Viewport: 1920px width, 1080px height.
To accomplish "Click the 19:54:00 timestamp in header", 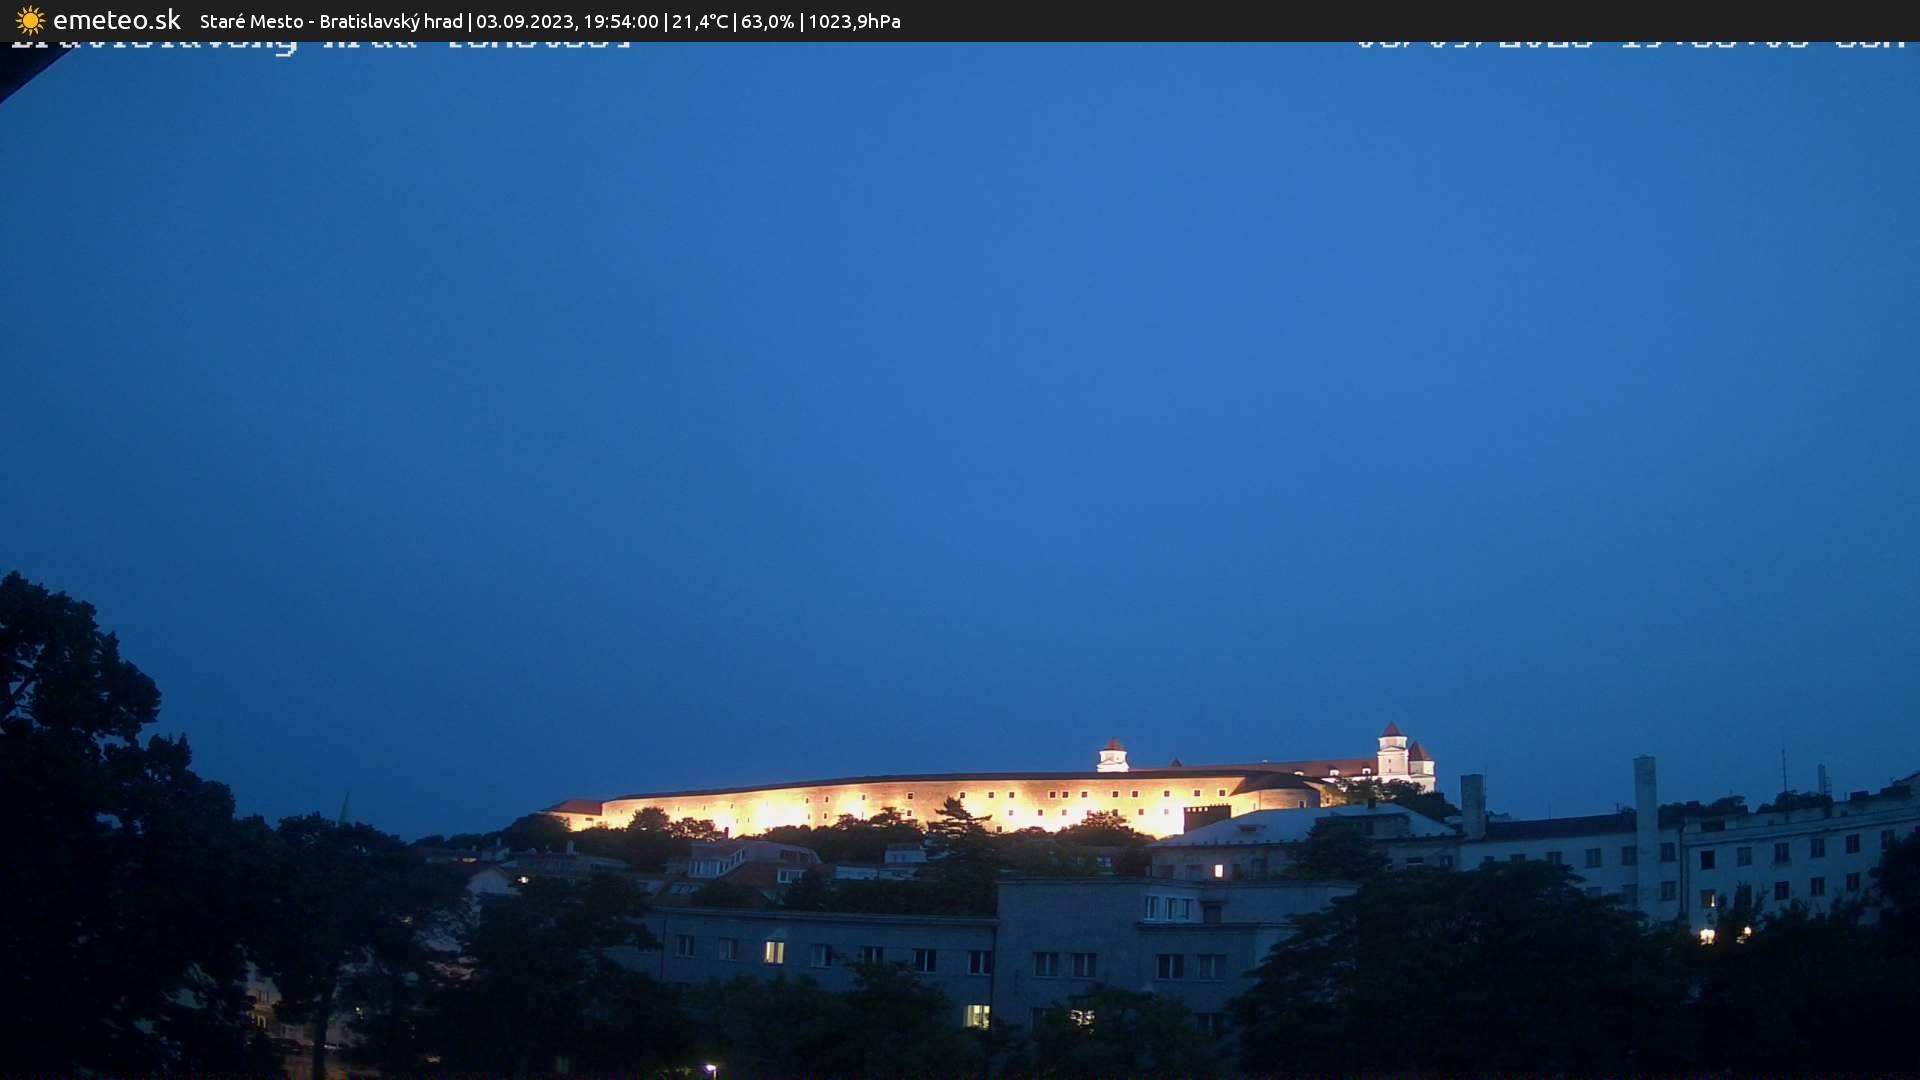I will [621, 21].
